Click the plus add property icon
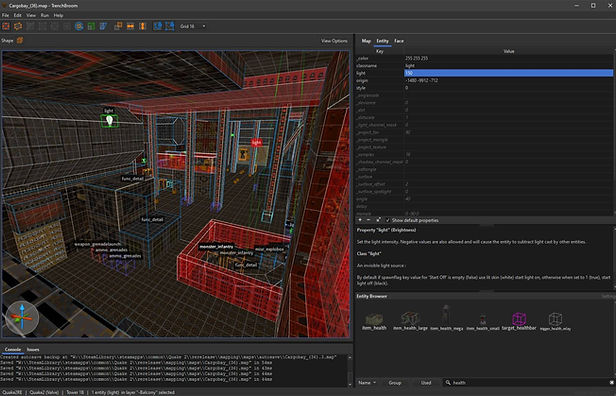Screen dimensions: 616x396 tap(360, 220)
